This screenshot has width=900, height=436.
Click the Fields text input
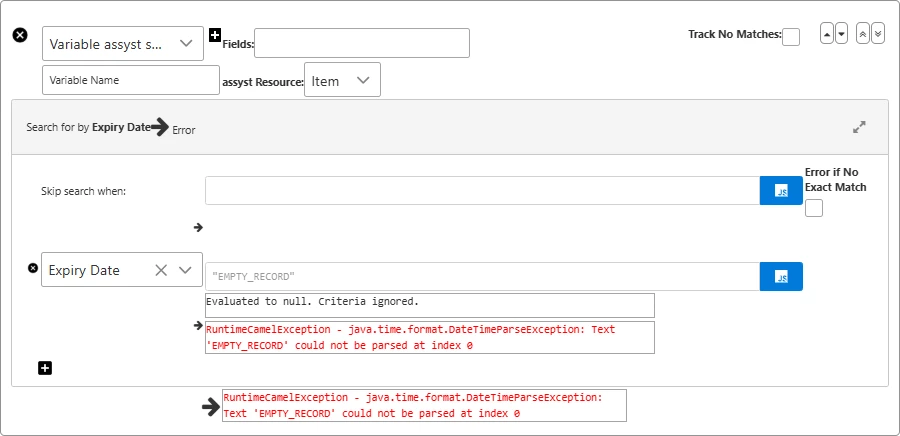click(361, 43)
